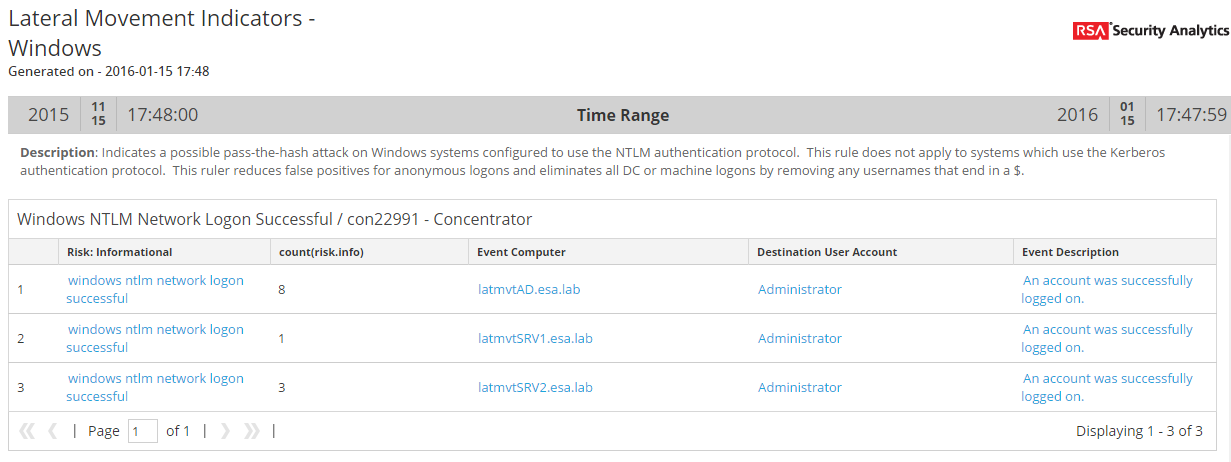Go to first page of results
1231x462 pixels.
pos(27,431)
